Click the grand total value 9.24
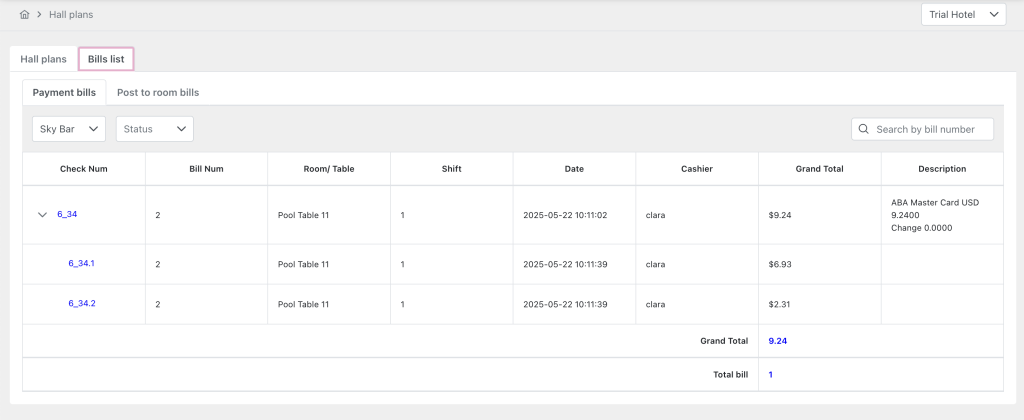 click(x=778, y=341)
